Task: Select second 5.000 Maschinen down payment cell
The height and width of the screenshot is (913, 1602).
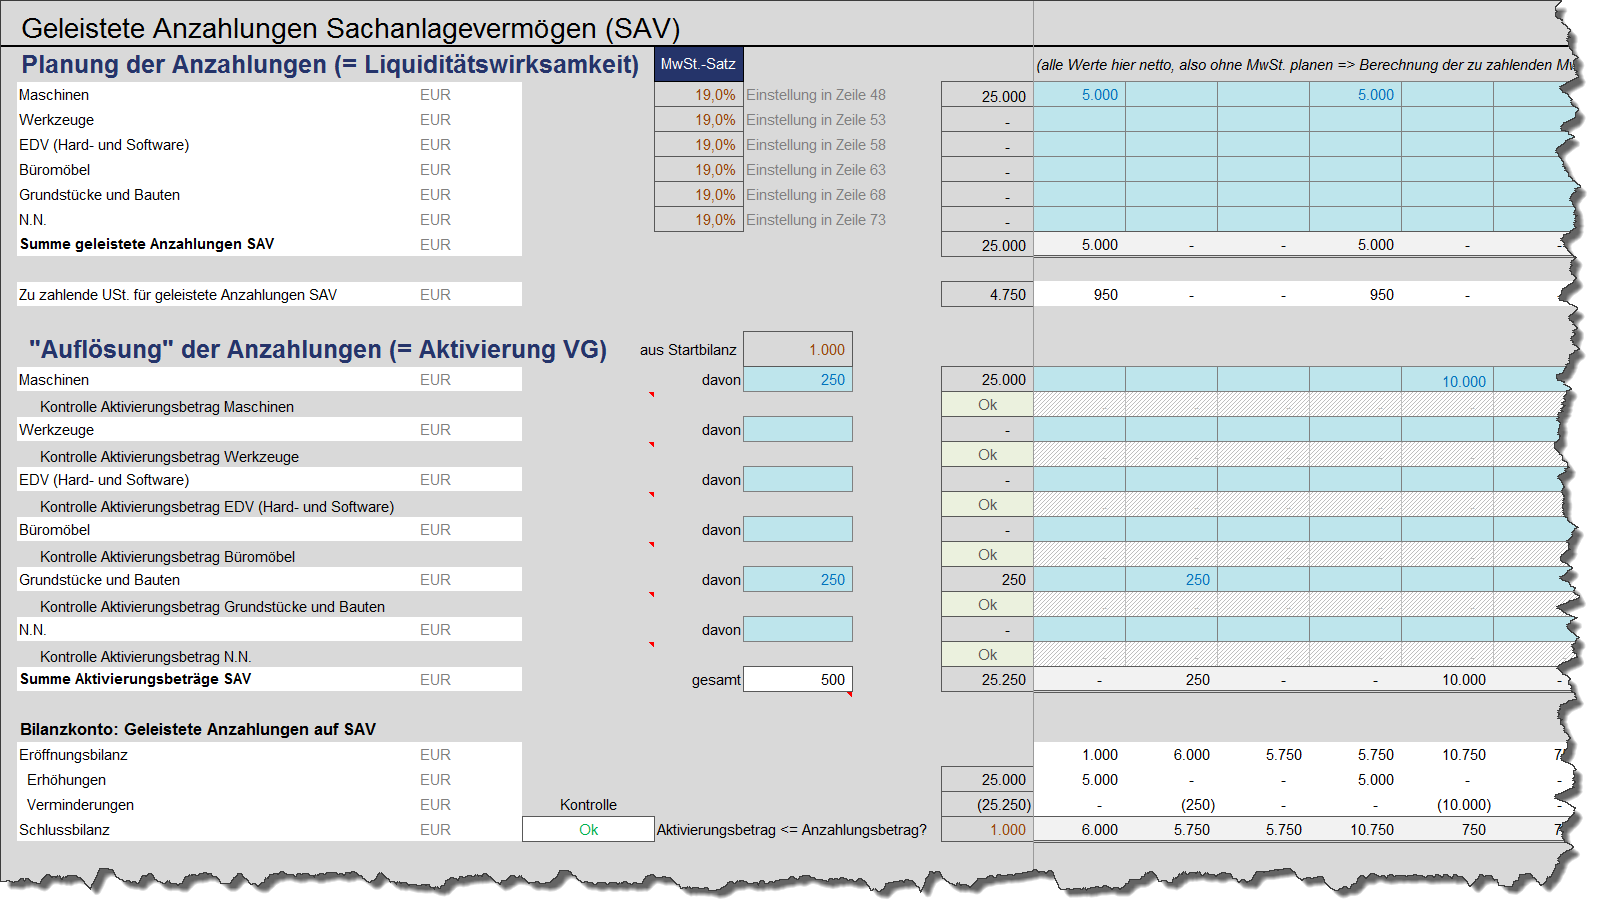Action: pos(1355,95)
